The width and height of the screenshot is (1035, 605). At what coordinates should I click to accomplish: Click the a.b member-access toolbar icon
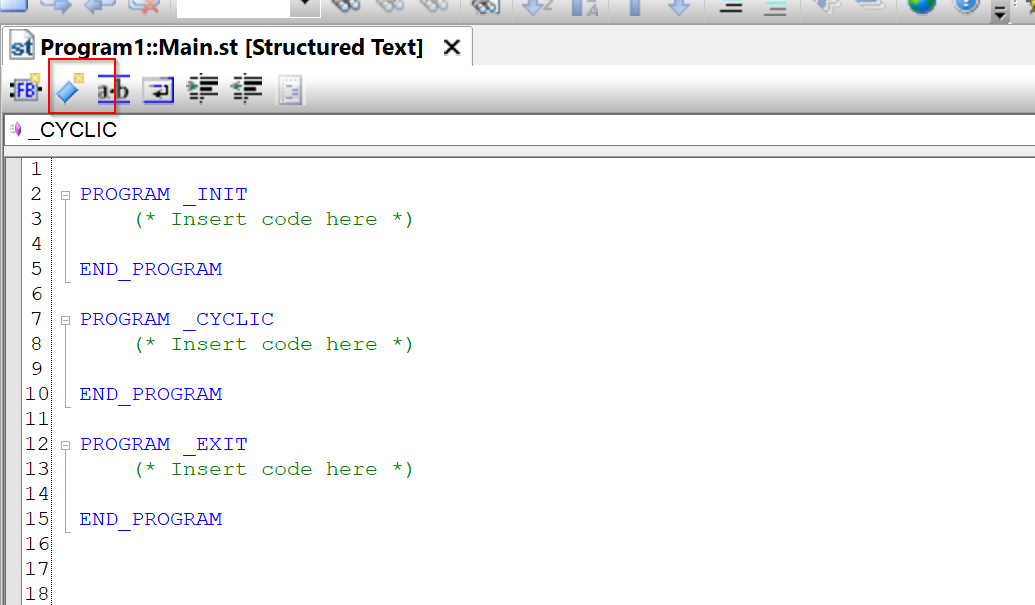pyautogui.click(x=114, y=90)
